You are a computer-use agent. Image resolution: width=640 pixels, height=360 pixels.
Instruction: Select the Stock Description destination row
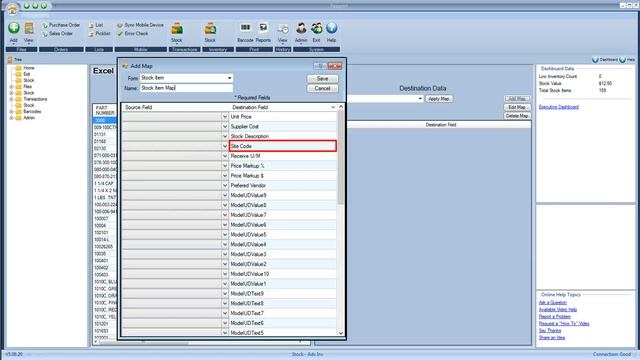[x=282, y=136]
